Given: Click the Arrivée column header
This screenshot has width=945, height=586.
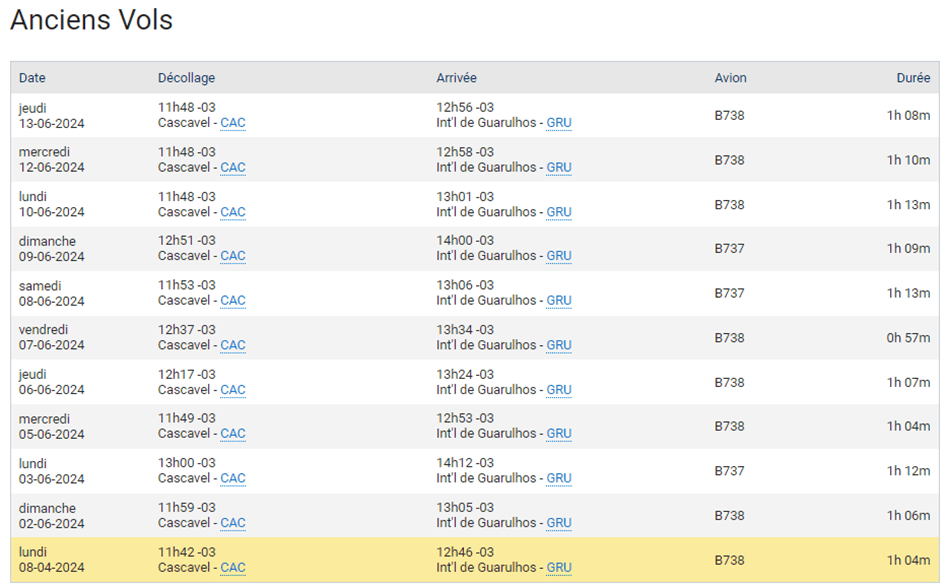Looking at the screenshot, I should tap(456, 78).
